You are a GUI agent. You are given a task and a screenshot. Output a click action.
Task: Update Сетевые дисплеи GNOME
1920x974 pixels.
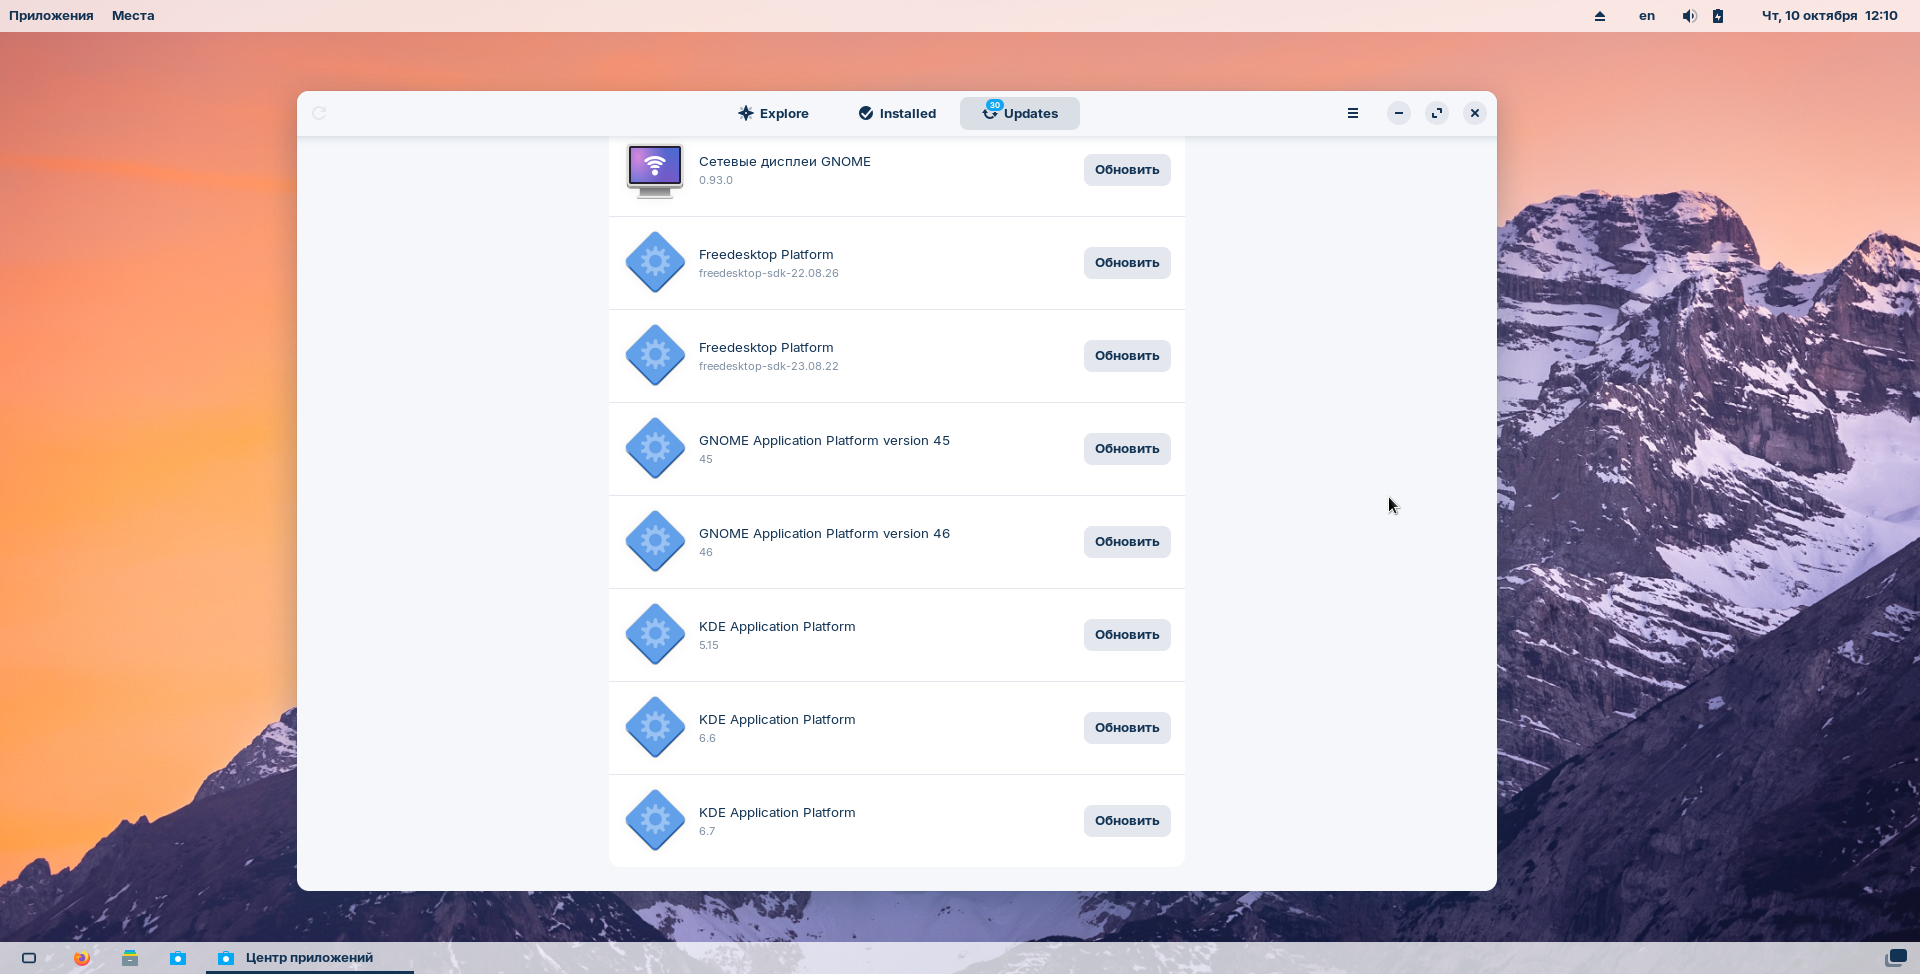tap(1127, 170)
